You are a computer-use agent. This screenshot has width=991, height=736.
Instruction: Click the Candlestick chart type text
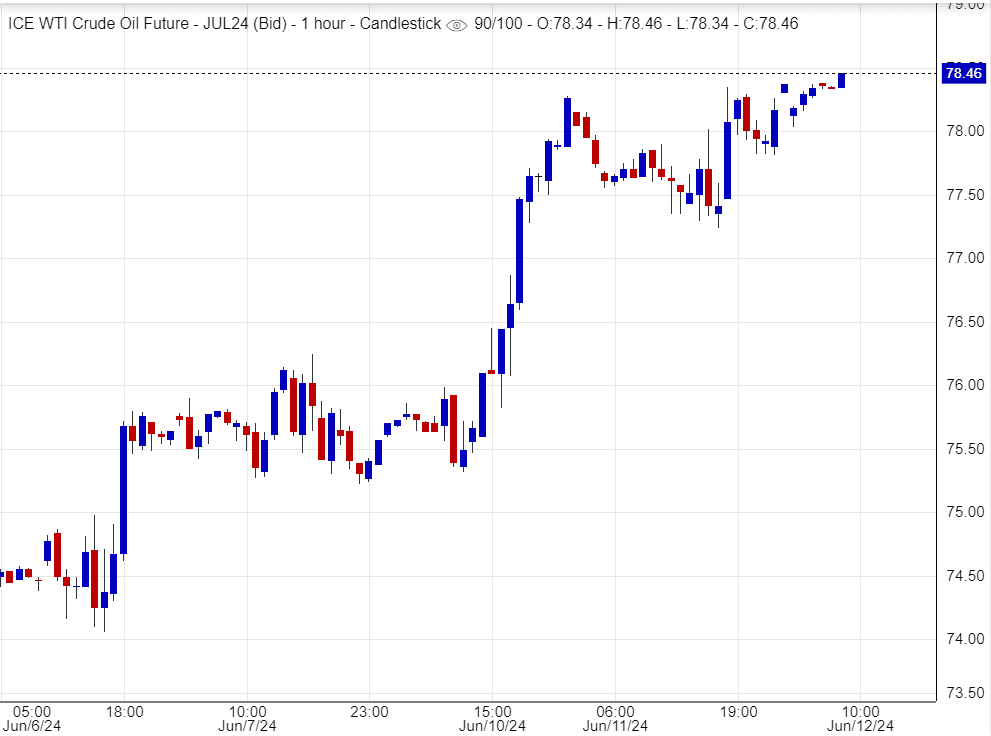[x=392, y=23]
